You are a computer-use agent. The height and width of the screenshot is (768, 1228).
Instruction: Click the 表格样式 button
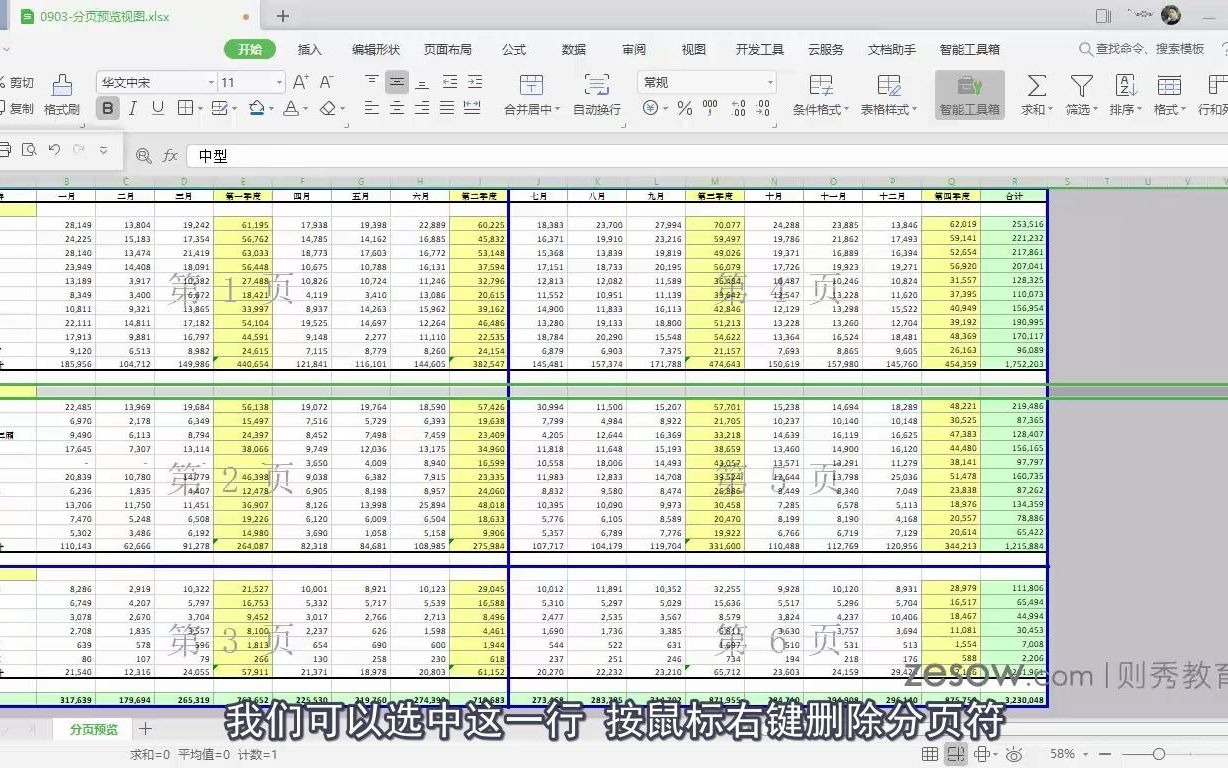click(888, 94)
